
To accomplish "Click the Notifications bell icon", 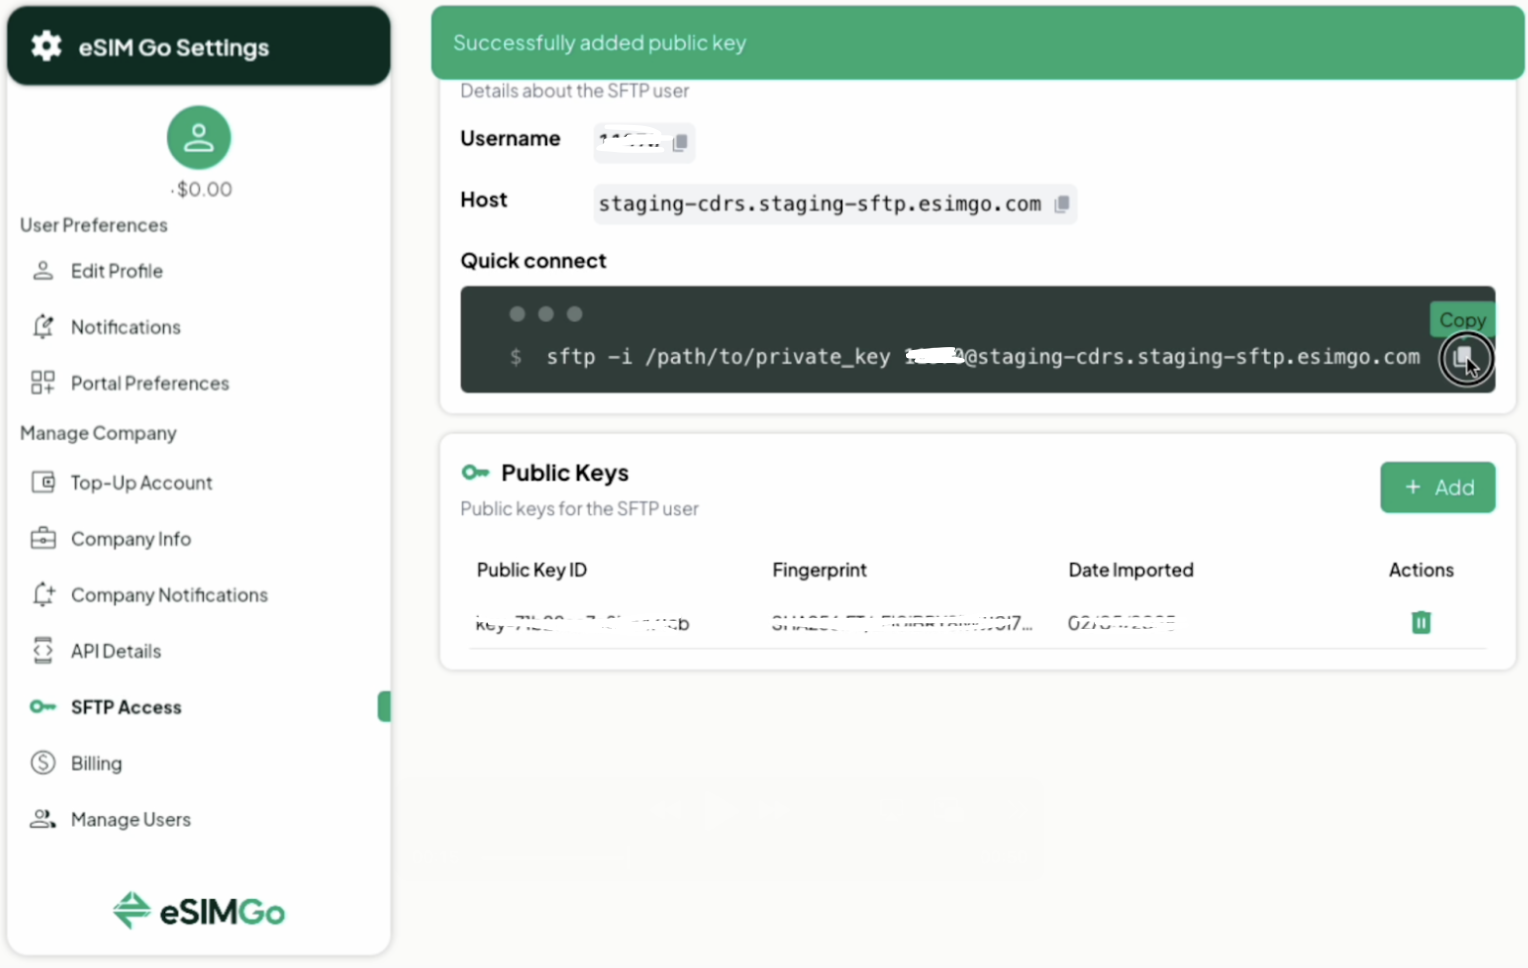I will [43, 327].
